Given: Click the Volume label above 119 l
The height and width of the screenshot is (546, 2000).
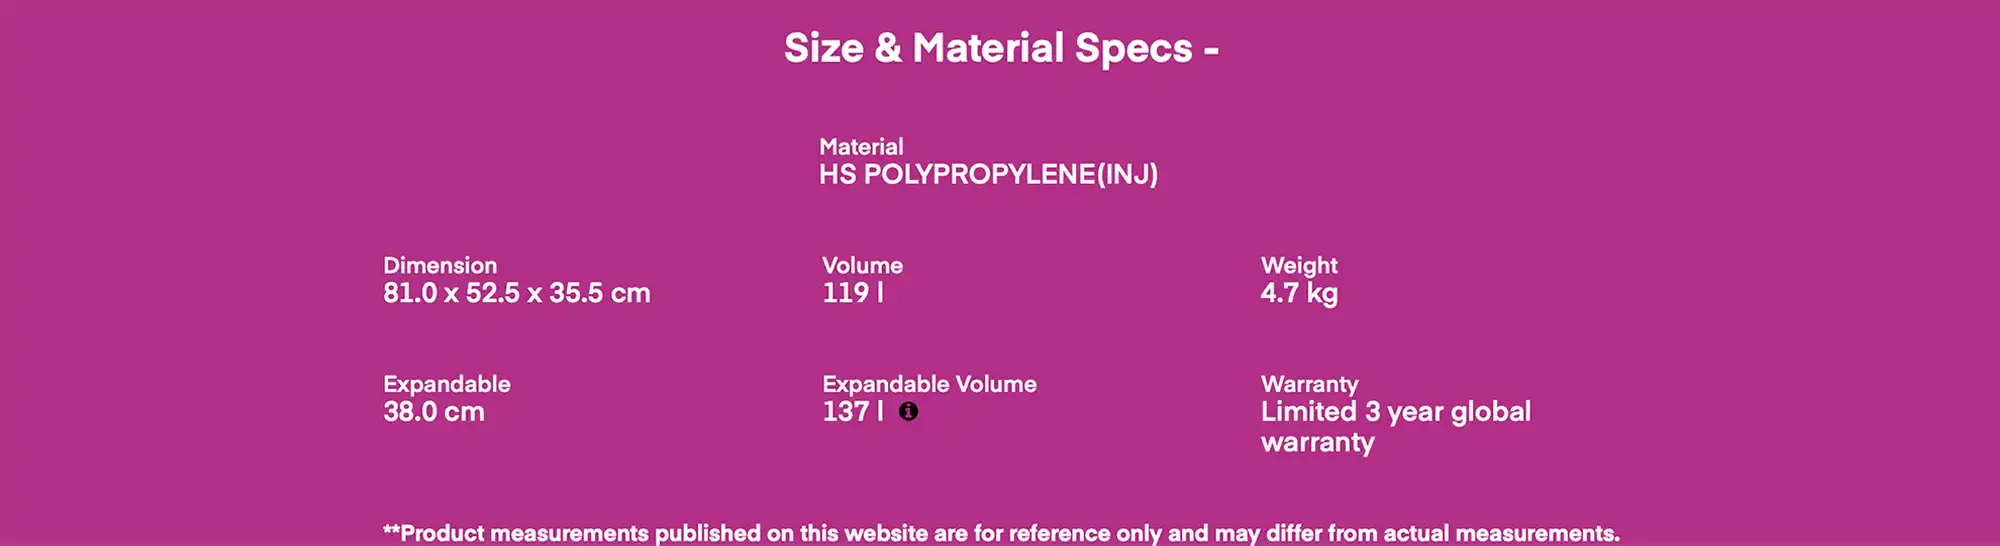Looking at the screenshot, I should (862, 266).
